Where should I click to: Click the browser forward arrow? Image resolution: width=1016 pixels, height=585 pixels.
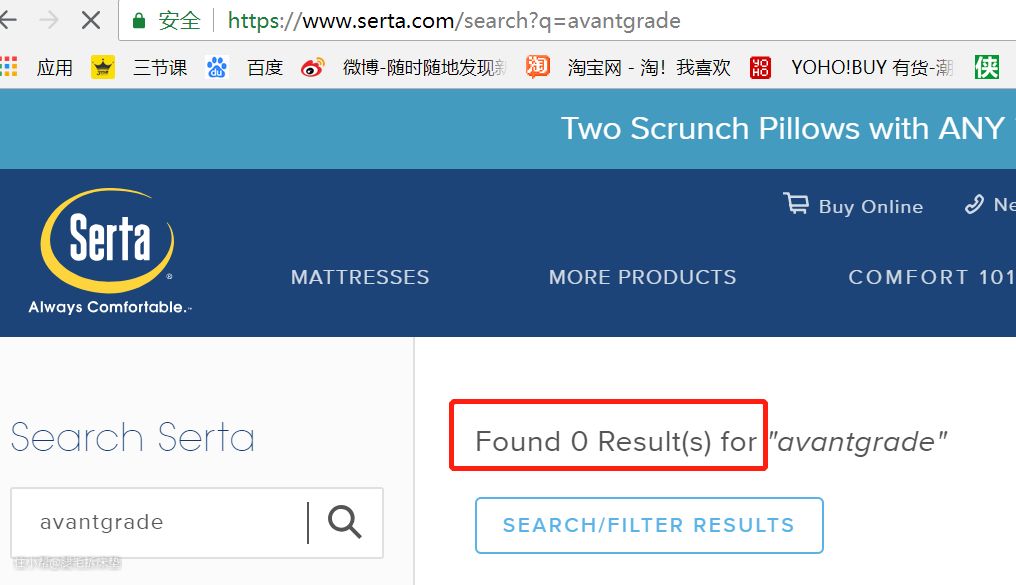[x=46, y=20]
